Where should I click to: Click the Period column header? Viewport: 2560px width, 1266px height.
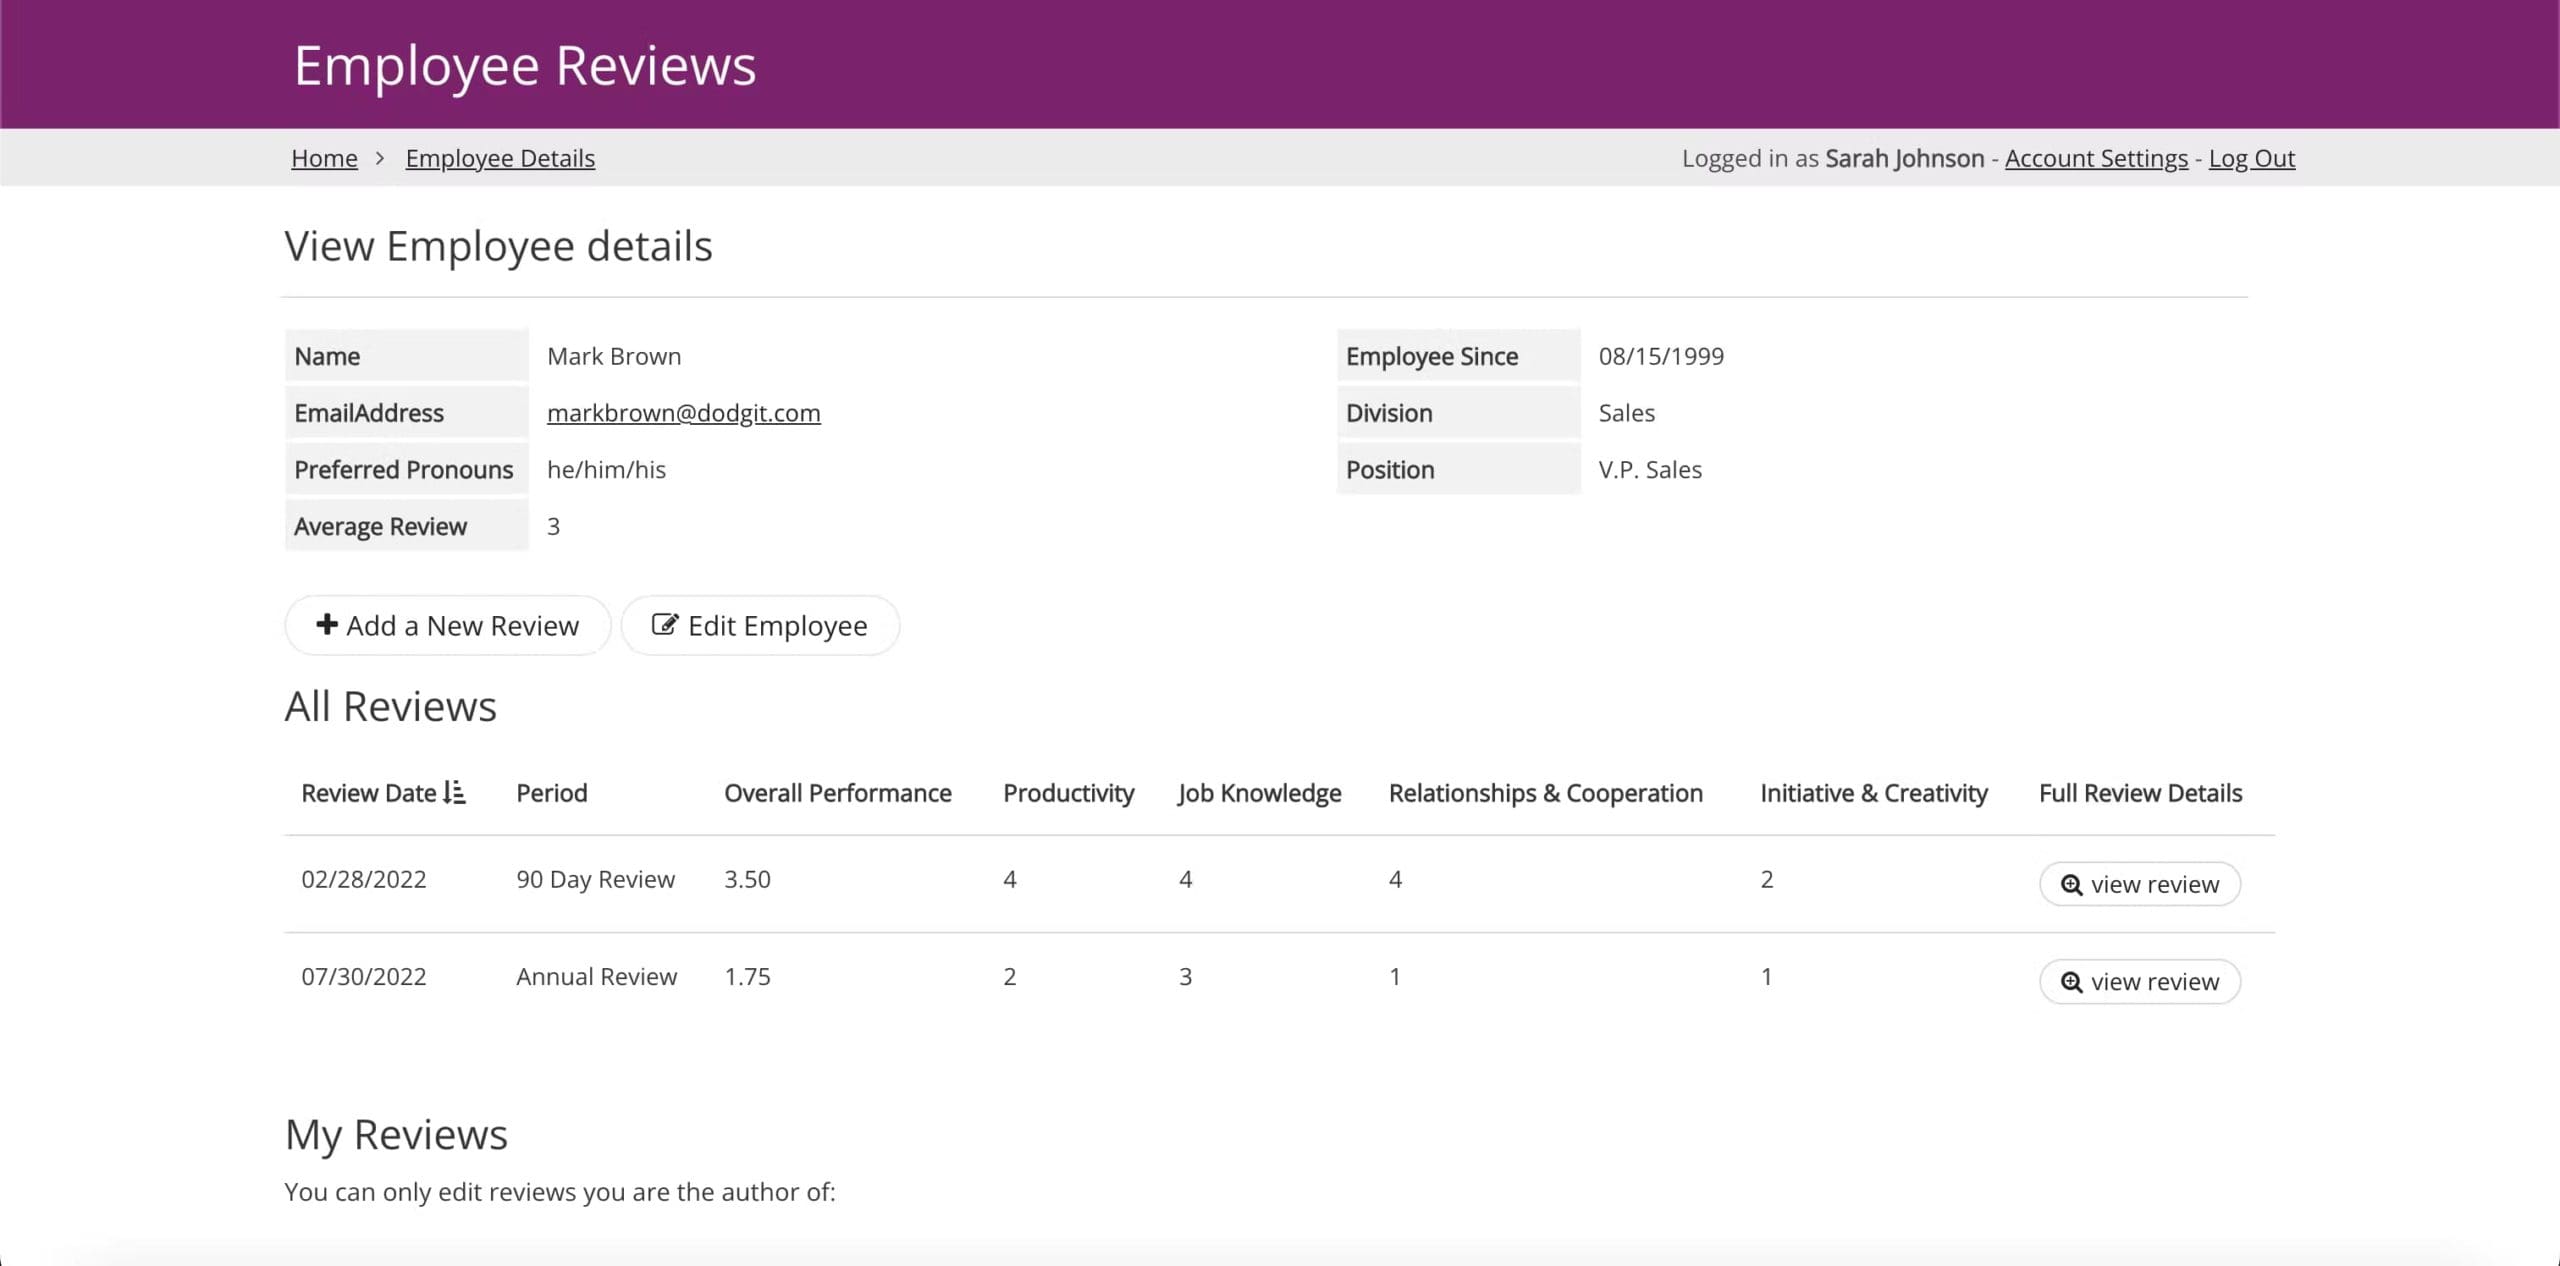(551, 793)
